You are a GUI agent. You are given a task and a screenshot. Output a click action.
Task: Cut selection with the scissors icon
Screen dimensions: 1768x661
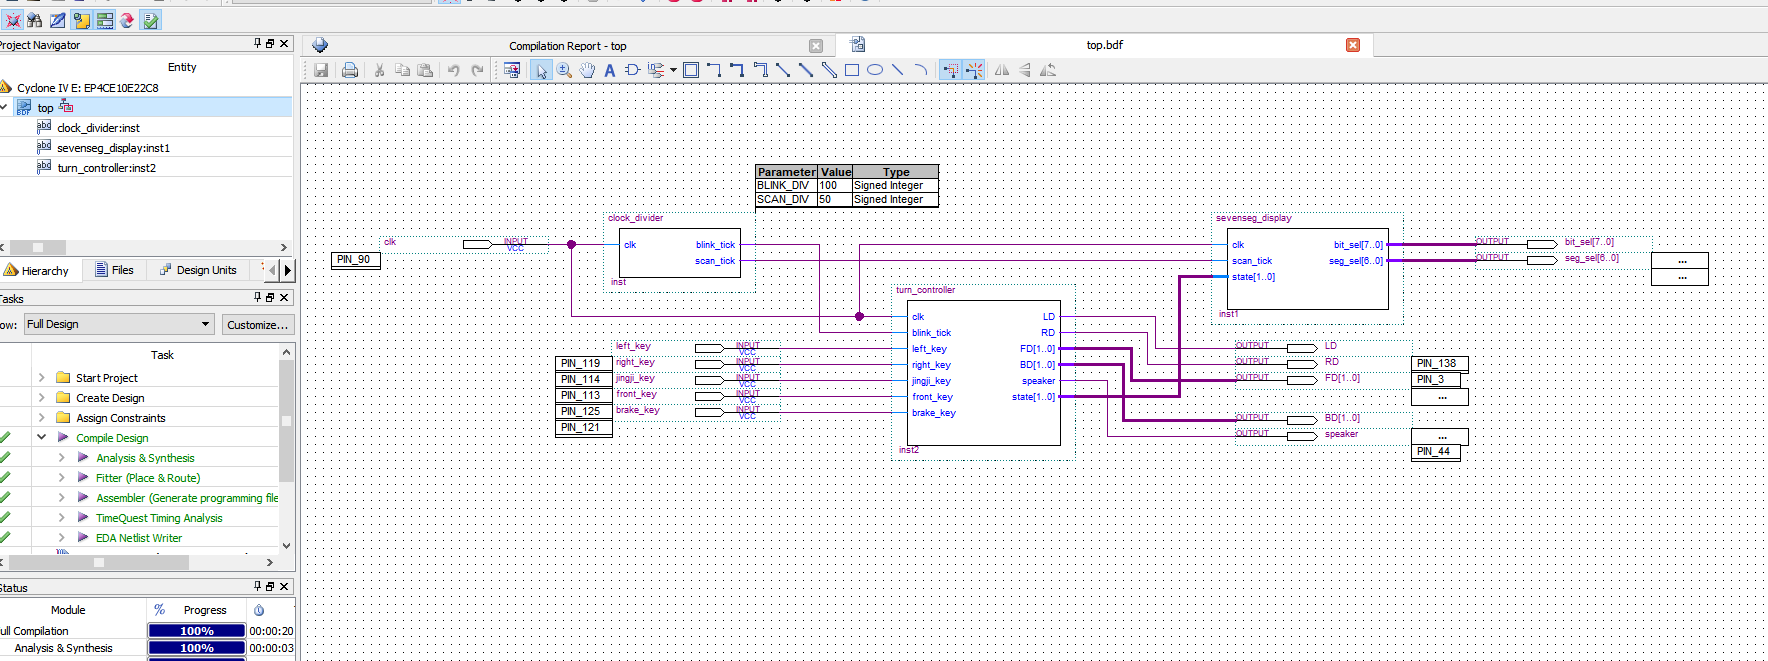coord(379,70)
